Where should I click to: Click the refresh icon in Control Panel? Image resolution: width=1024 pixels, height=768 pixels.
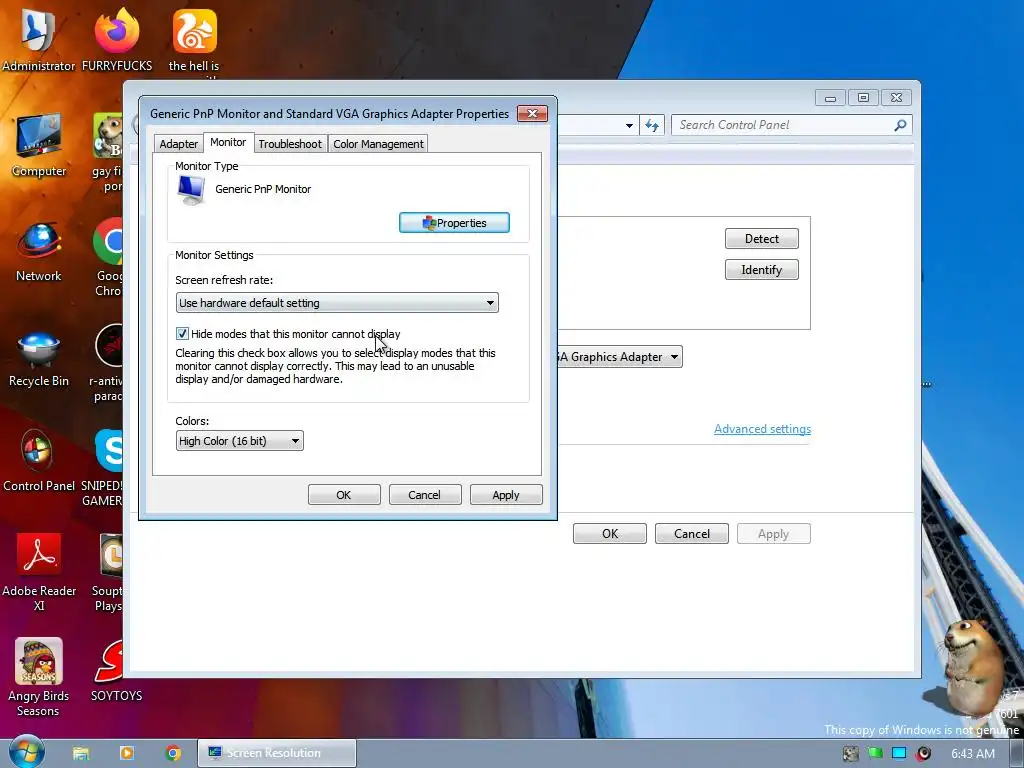coord(652,125)
